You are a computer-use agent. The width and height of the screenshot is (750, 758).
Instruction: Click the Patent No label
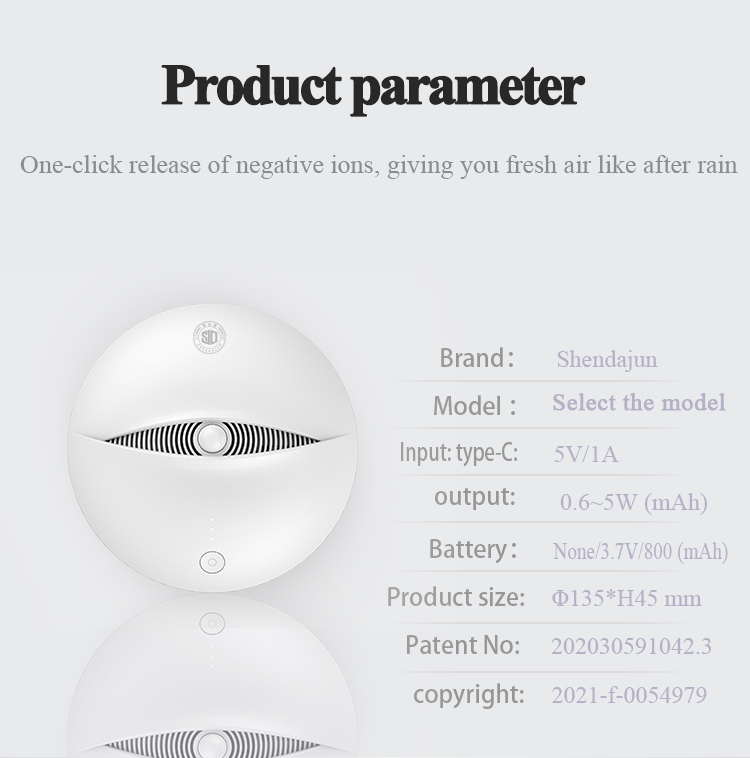coord(462,645)
